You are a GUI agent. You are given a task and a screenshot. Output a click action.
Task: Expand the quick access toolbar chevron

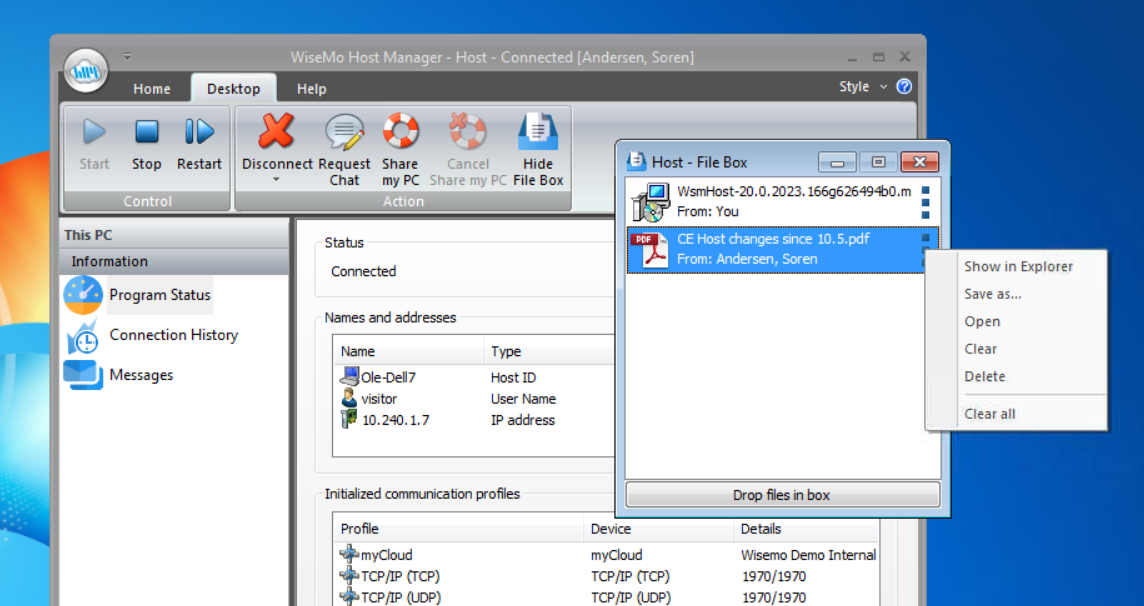pos(127,56)
